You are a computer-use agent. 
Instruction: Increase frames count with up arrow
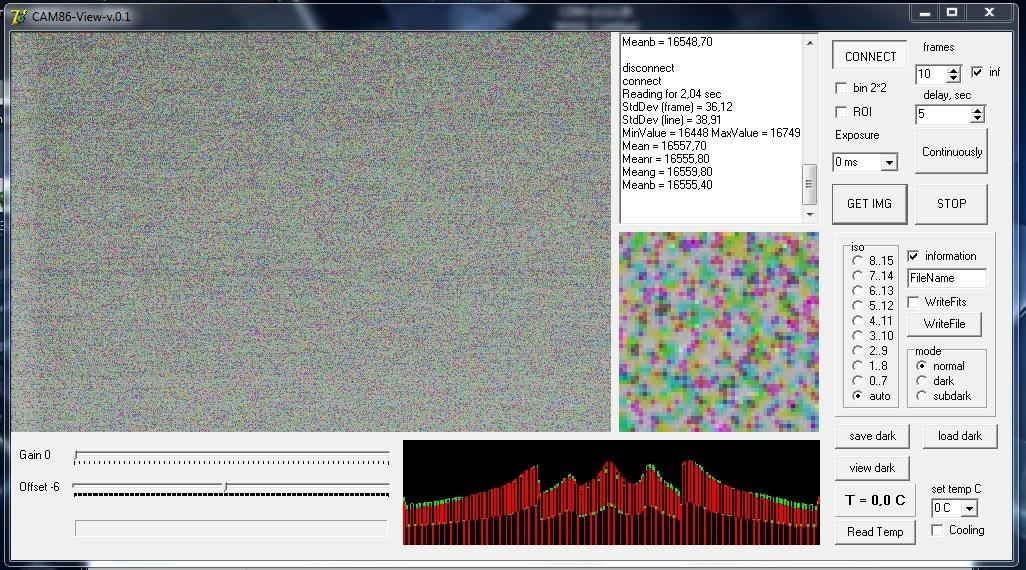[x=954, y=70]
